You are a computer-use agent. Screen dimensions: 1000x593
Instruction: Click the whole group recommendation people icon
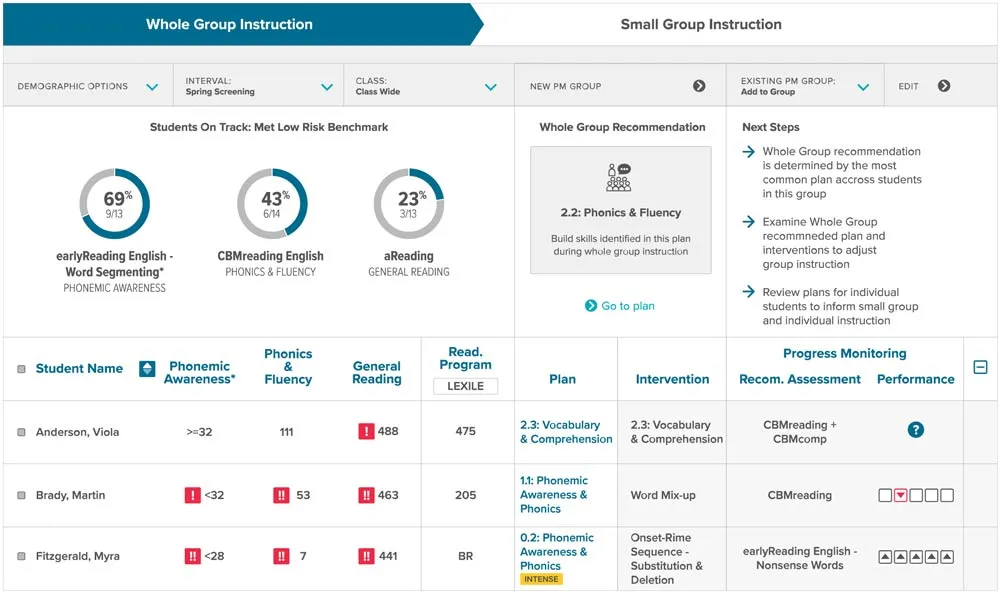[620, 178]
